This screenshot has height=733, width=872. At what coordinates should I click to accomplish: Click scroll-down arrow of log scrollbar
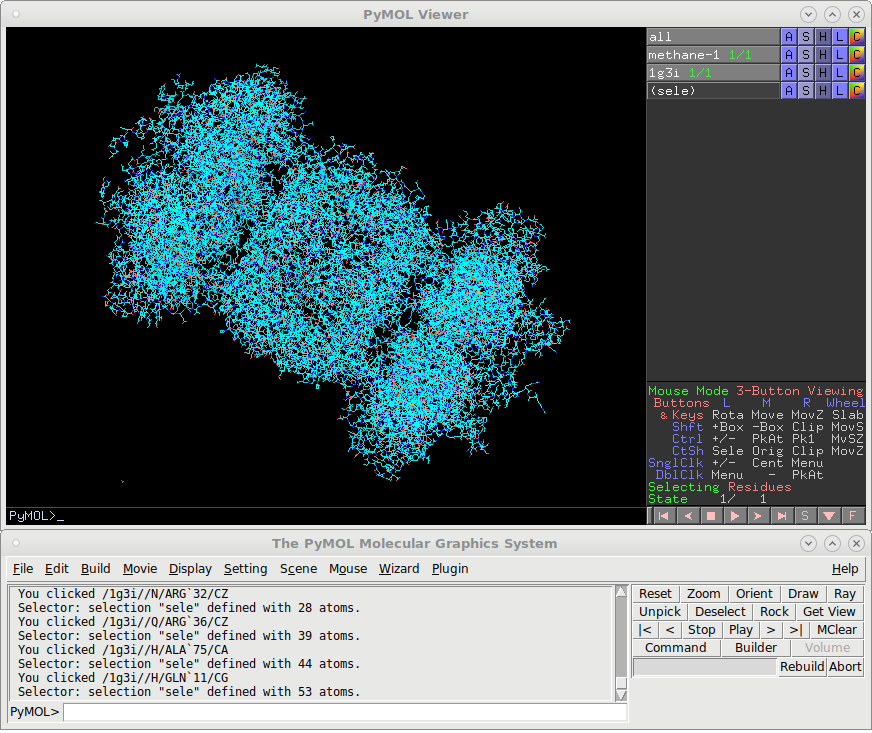[x=621, y=695]
